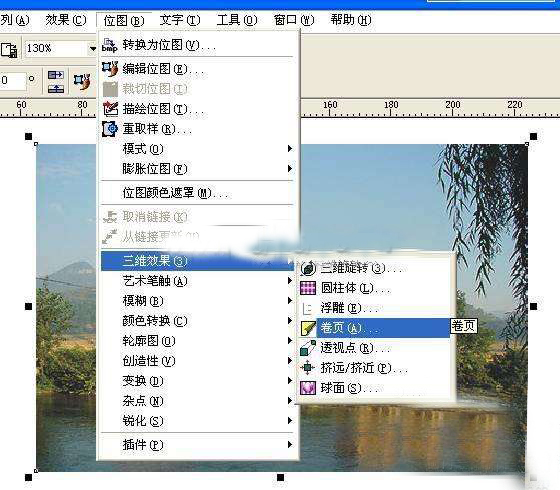Expand the 创造性(V) submenu arrow
The height and width of the screenshot is (490, 560).
coord(290,361)
